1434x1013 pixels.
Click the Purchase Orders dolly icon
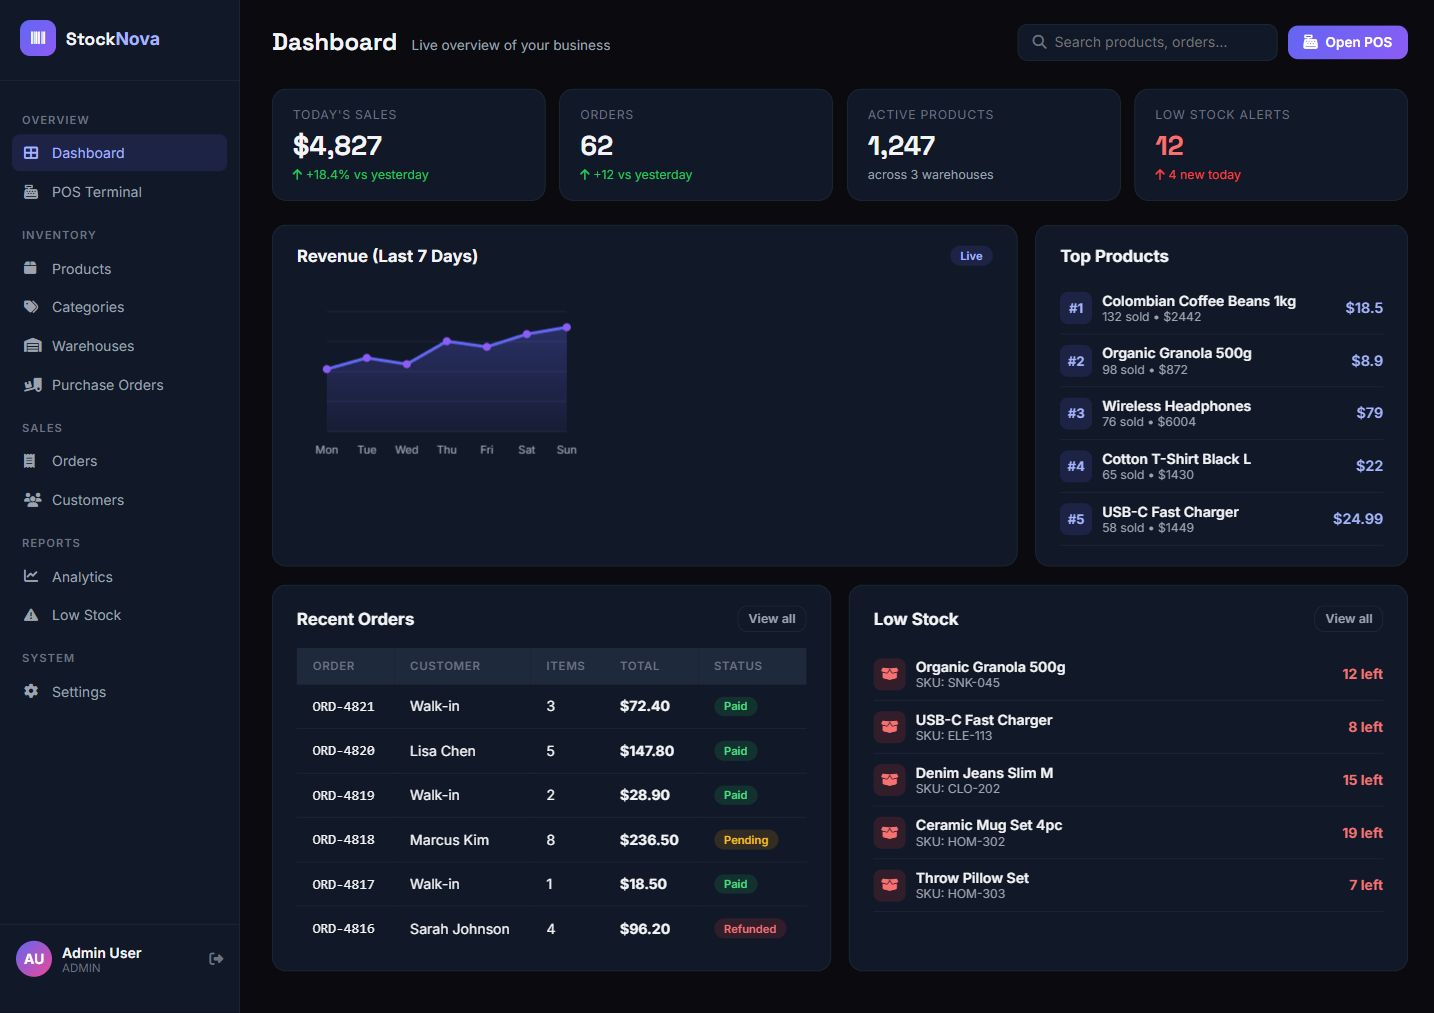[32, 385]
